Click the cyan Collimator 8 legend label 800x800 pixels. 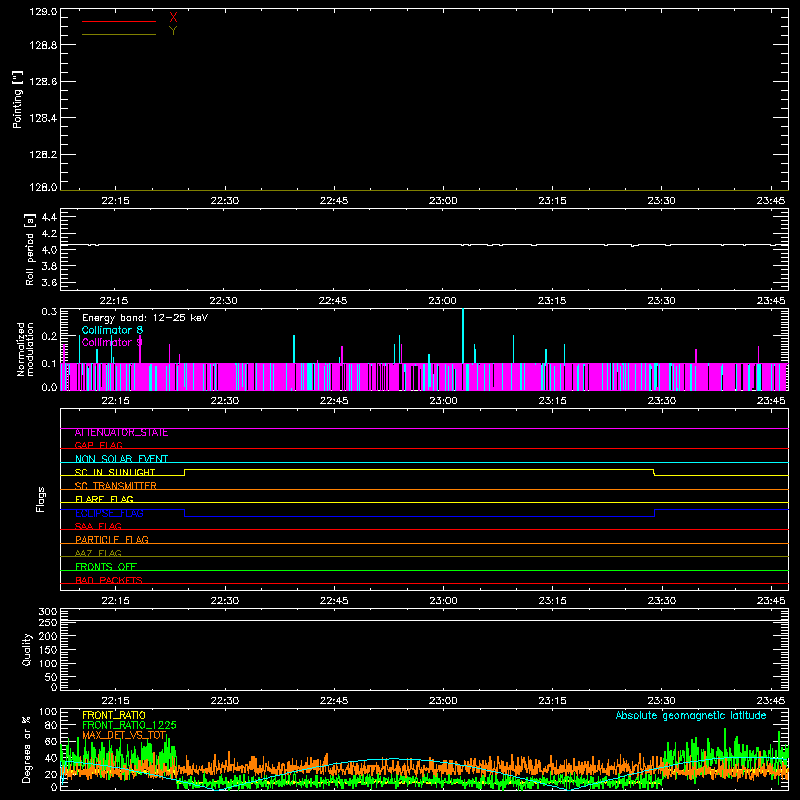(x=112, y=330)
